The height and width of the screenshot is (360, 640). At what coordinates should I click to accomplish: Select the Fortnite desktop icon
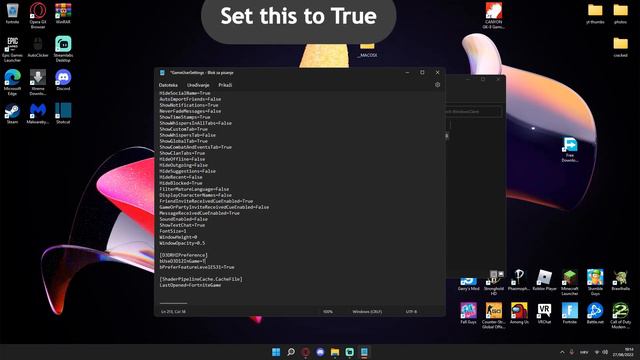(569, 313)
